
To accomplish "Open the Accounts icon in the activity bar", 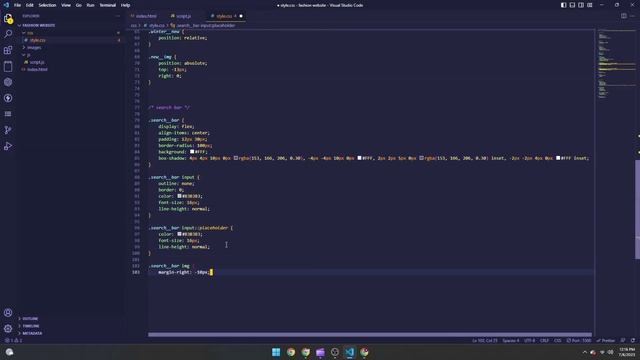I will [8, 313].
